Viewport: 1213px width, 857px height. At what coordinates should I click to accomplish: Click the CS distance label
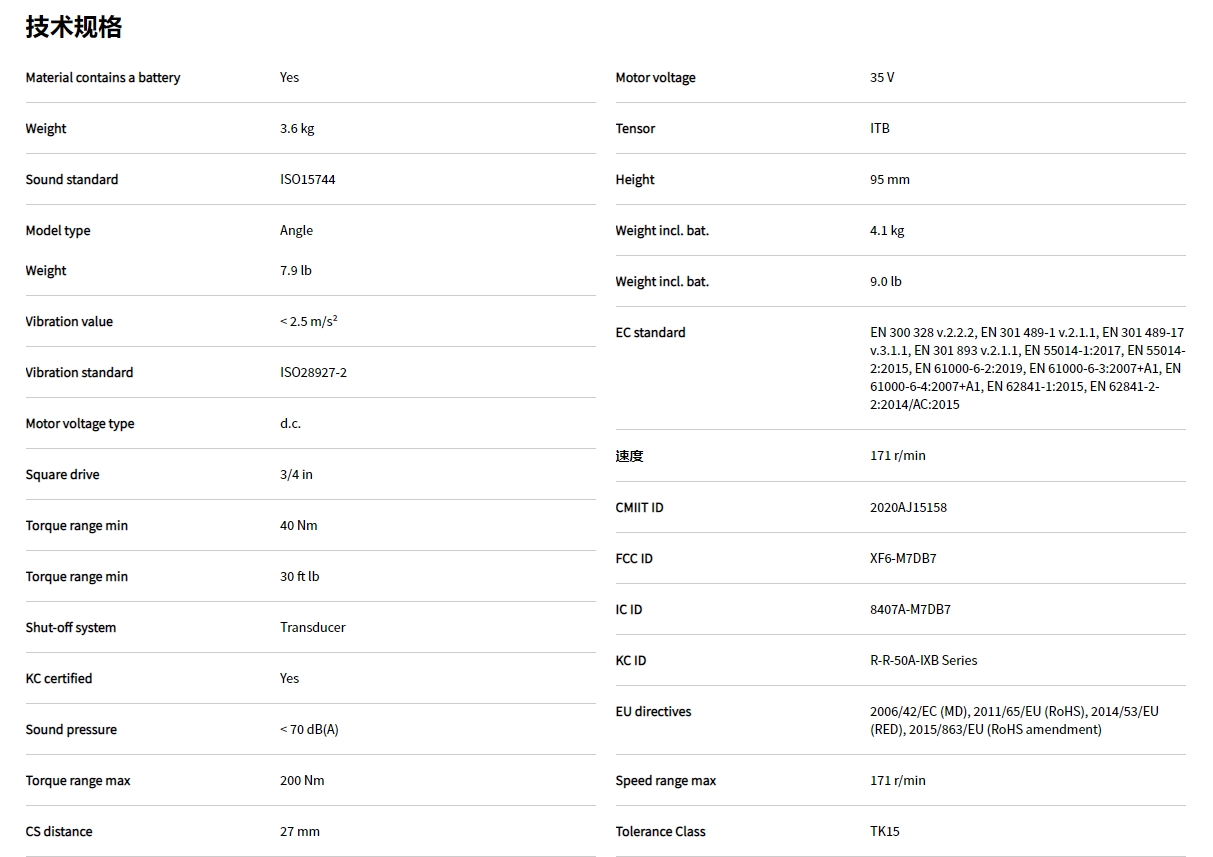(x=59, y=832)
